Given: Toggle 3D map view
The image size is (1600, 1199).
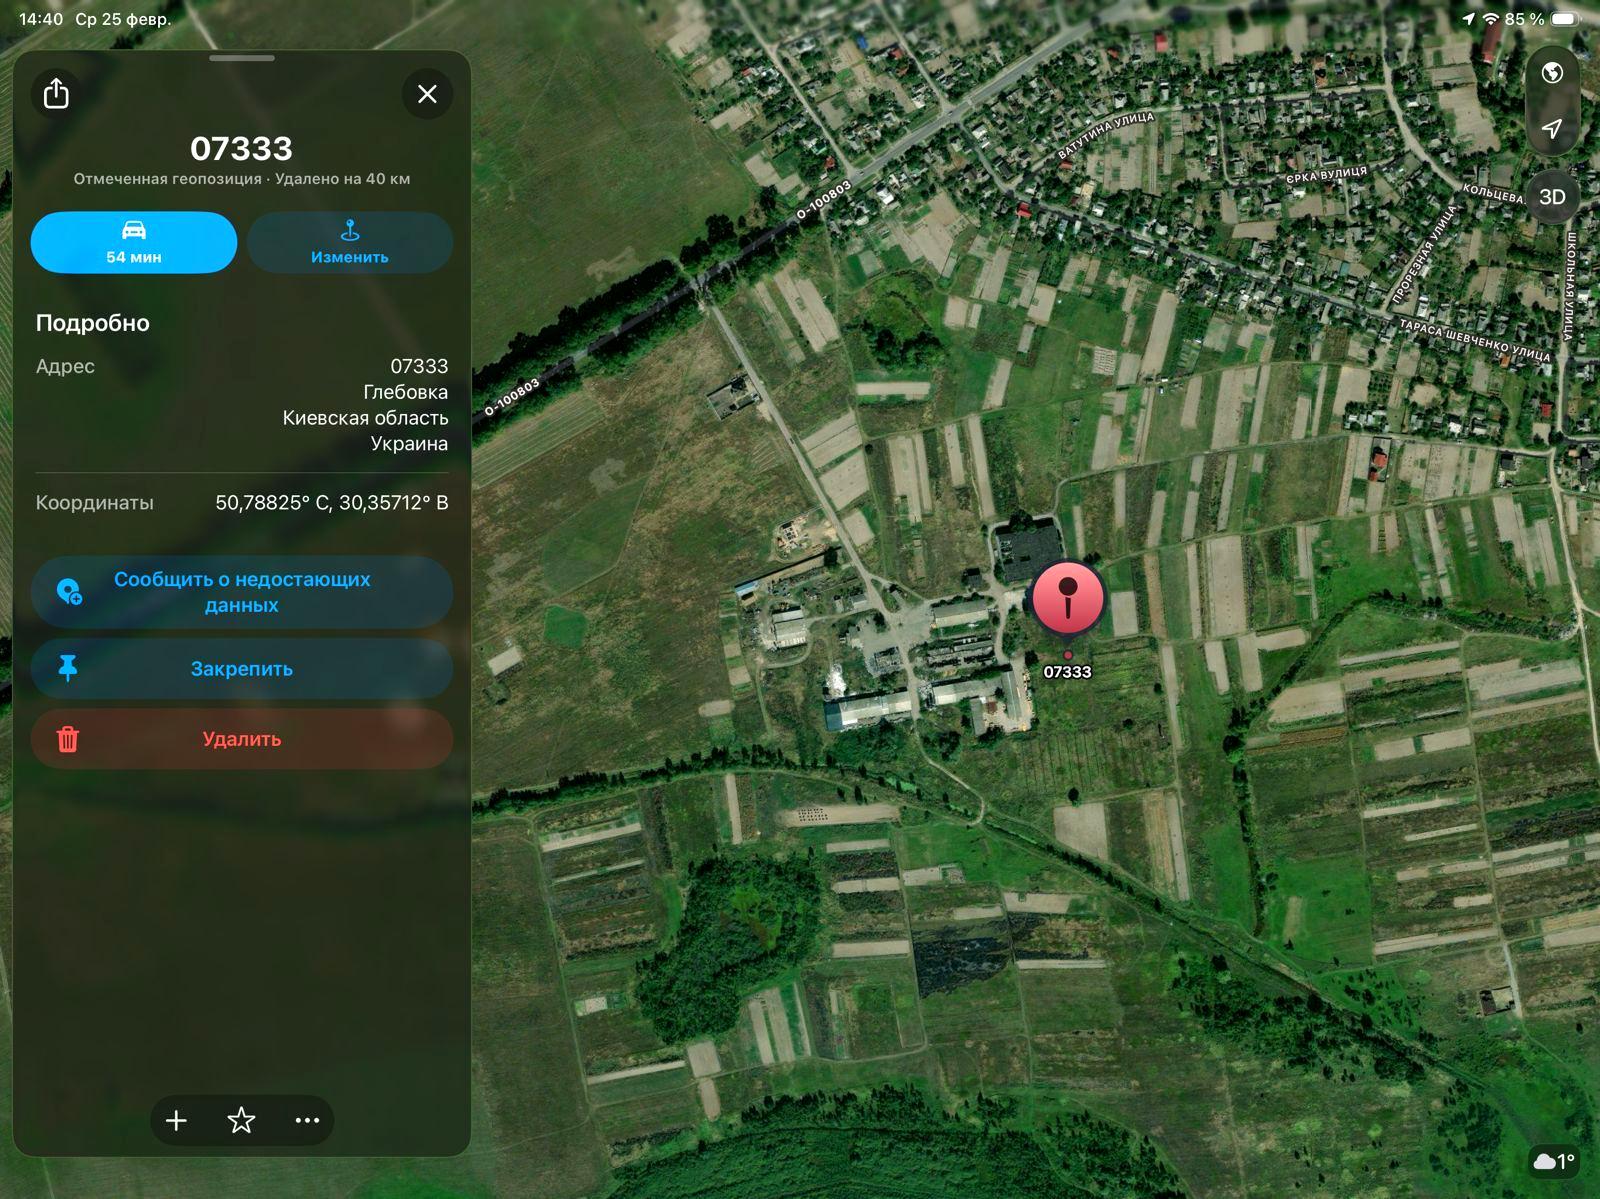Looking at the screenshot, I should [x=1552, y=197].
